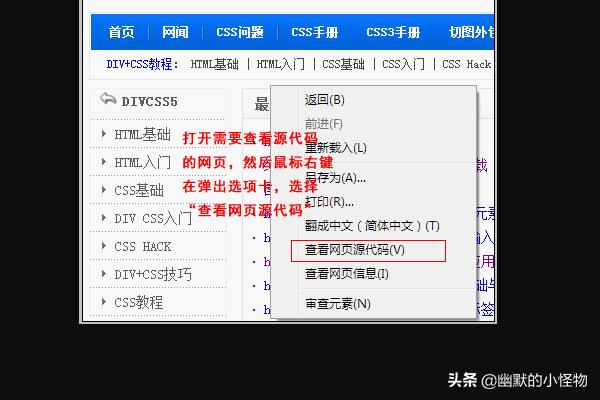Expand the CSS HACK sidebar item

142,246
